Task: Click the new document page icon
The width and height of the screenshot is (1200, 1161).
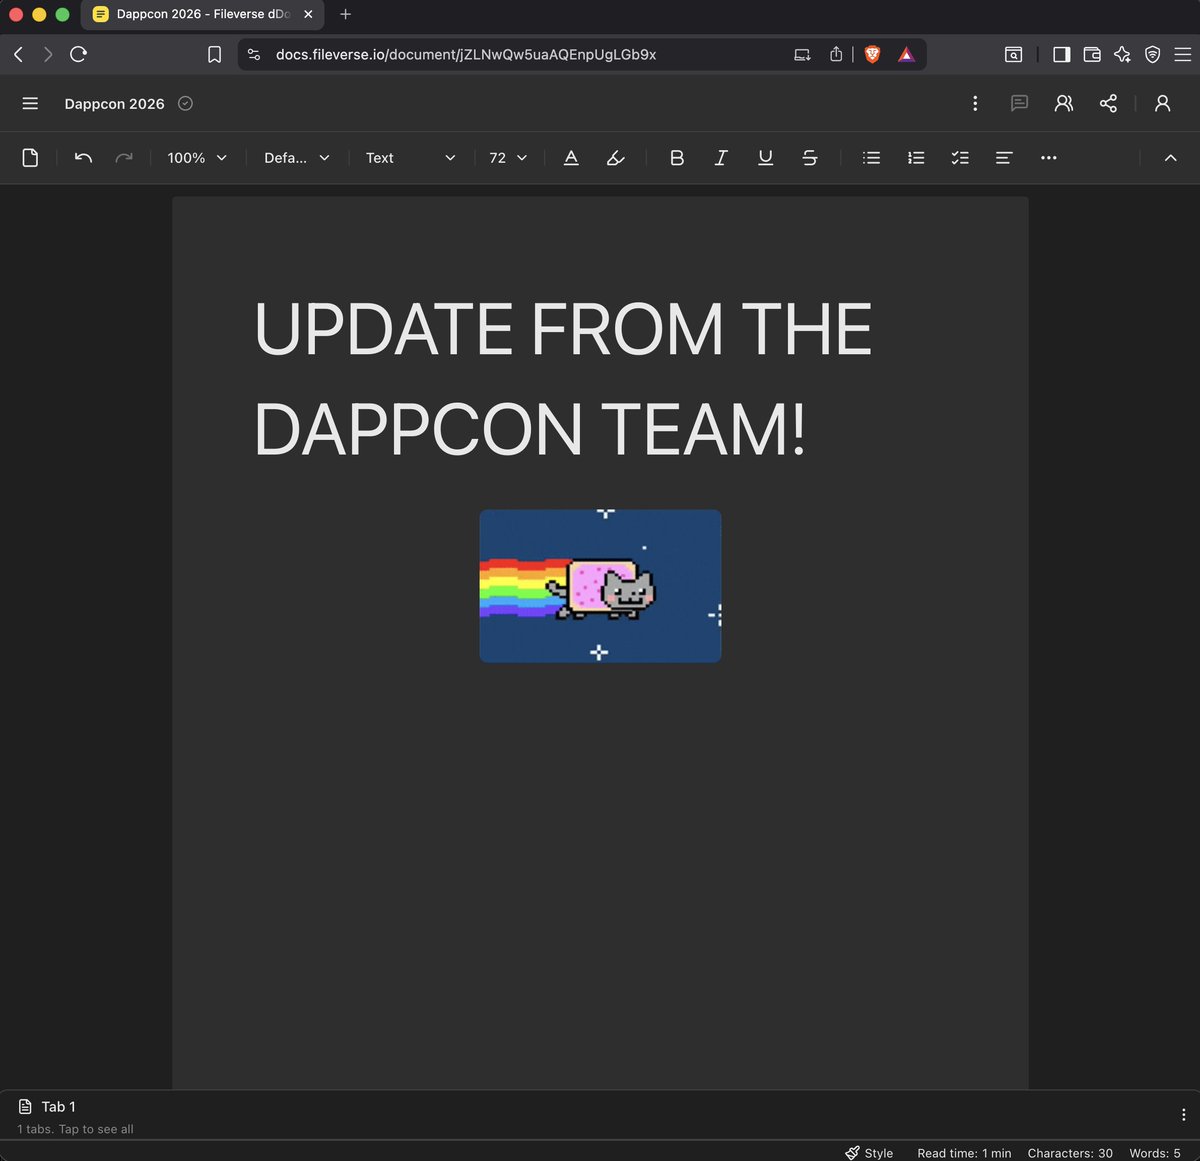Action: click(30, 158)
